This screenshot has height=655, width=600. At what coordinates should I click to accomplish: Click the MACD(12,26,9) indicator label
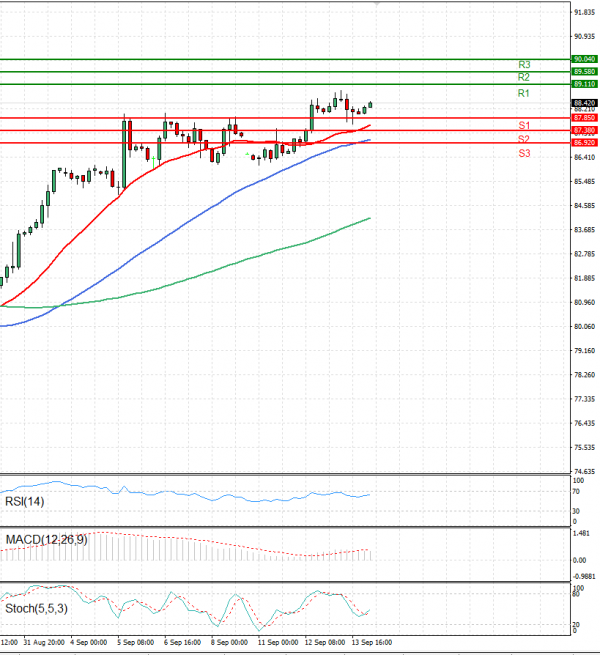tap(46, 540)
